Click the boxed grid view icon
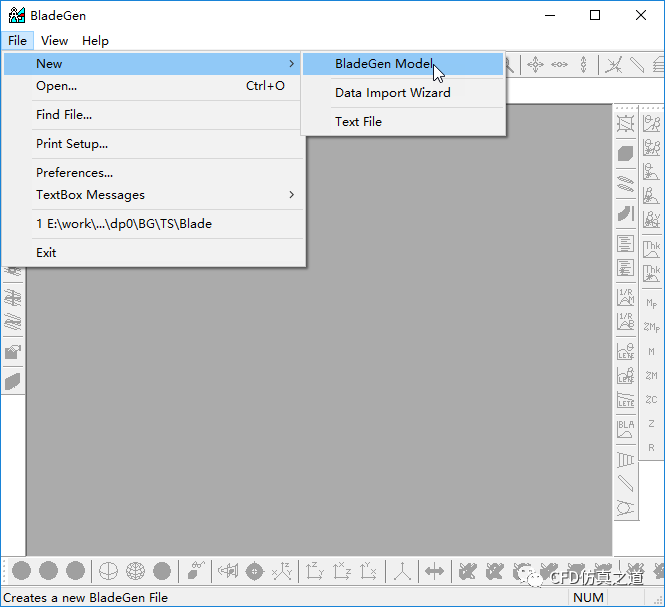 pyautogui.click(x=626, y=123)
